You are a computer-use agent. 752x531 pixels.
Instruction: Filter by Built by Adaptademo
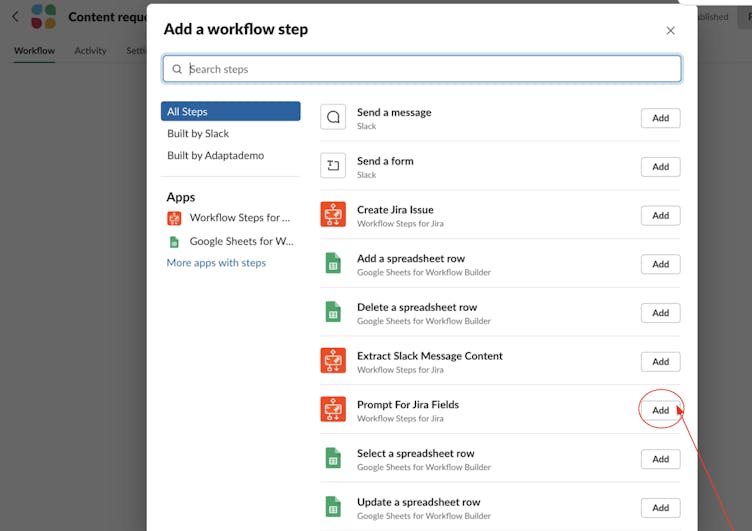(x=215, y=155)
